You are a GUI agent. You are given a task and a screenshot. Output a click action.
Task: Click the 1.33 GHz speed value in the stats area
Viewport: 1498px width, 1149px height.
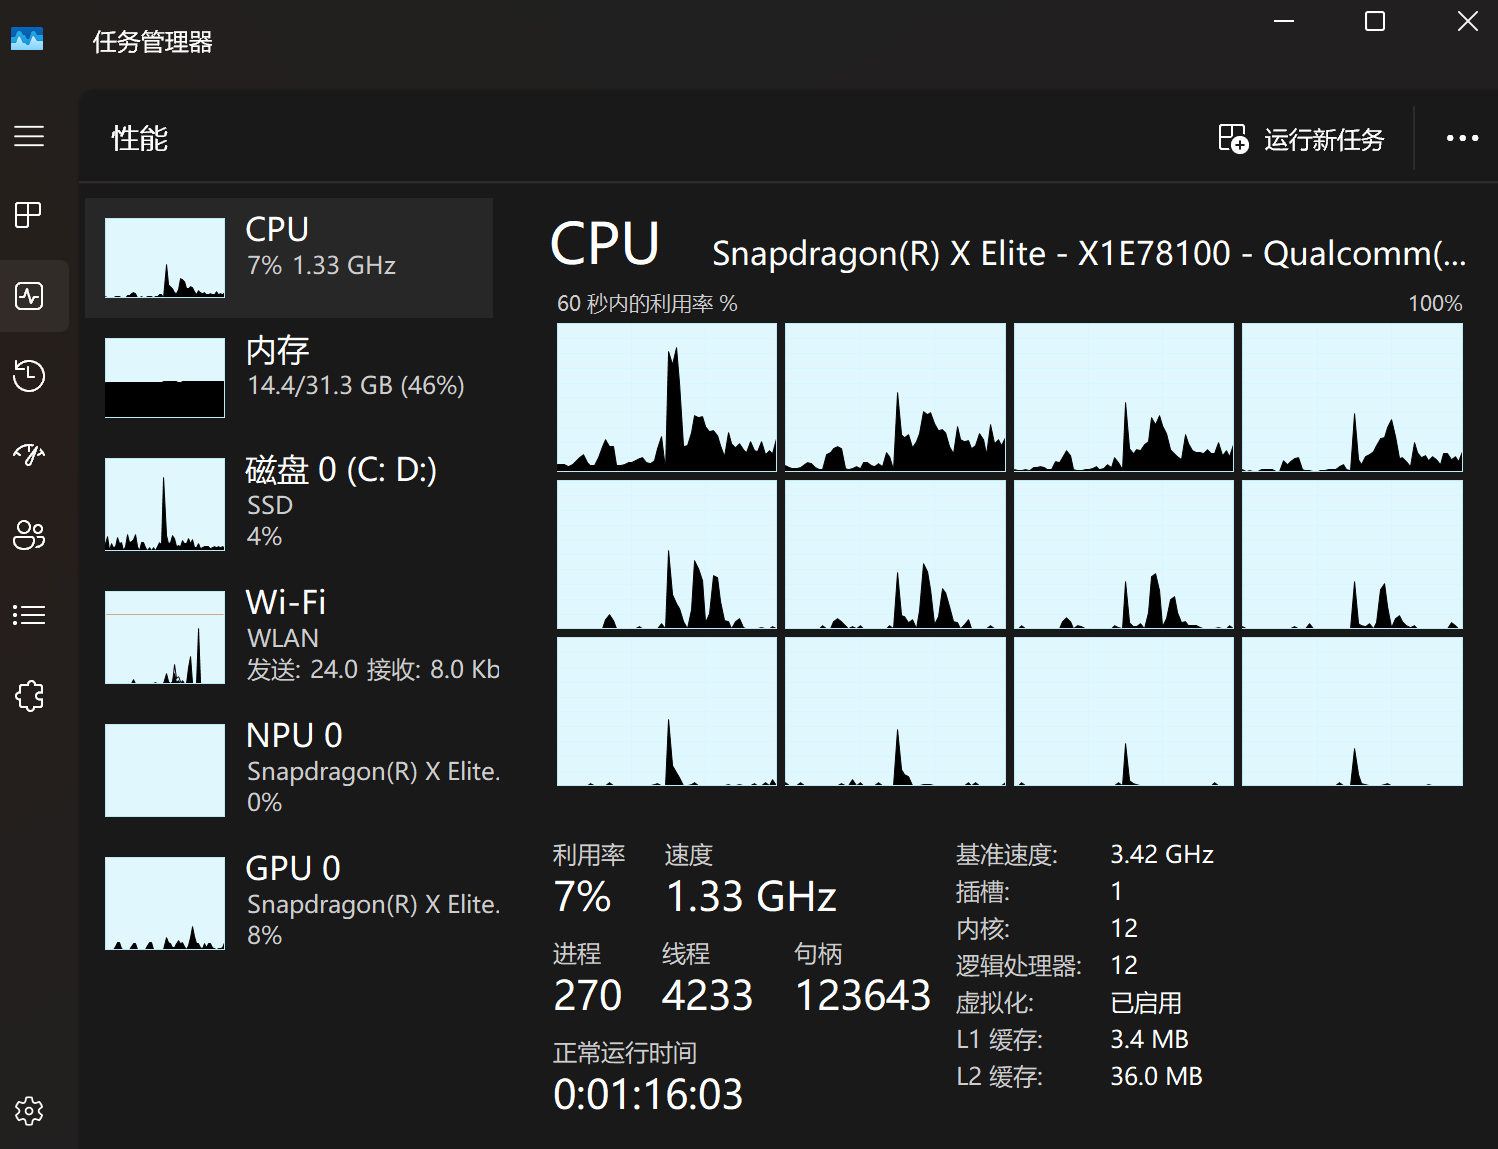pos(751,896)
